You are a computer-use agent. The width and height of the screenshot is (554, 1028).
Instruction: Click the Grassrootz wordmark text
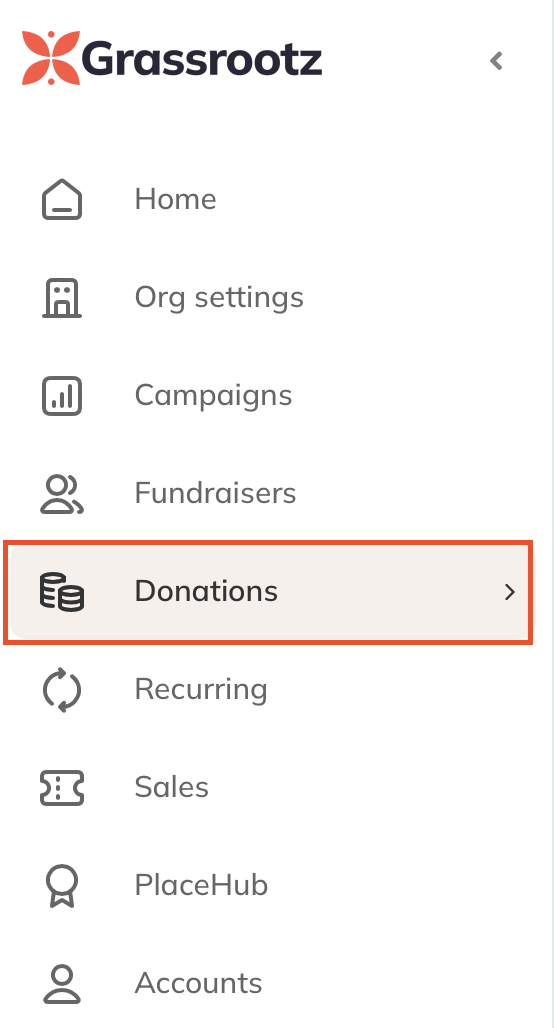[x=202, y=60]
